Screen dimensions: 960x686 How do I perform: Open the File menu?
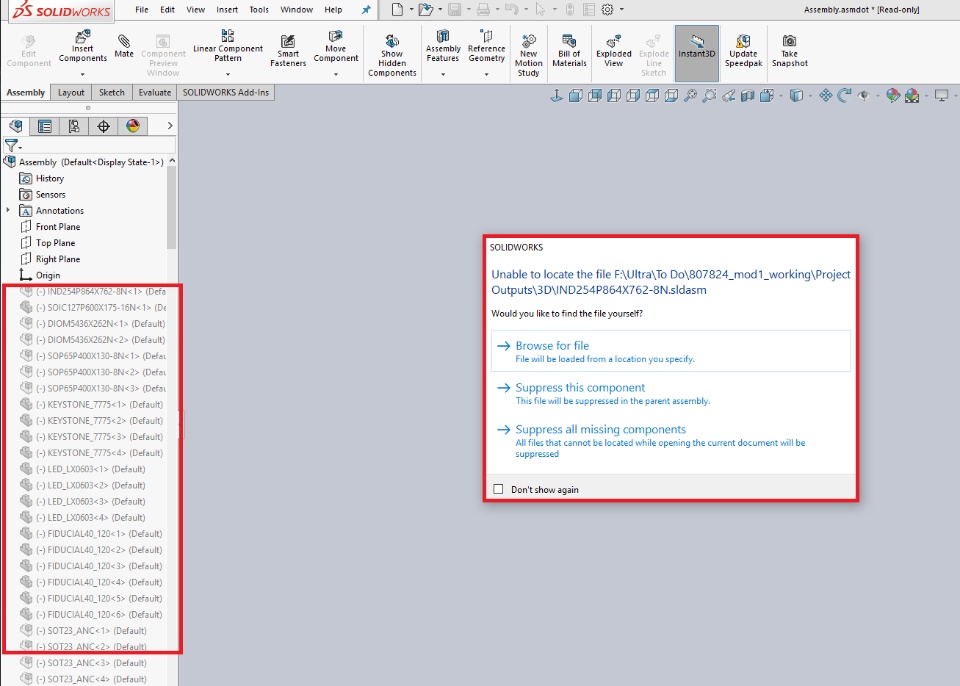click(141, 10)
